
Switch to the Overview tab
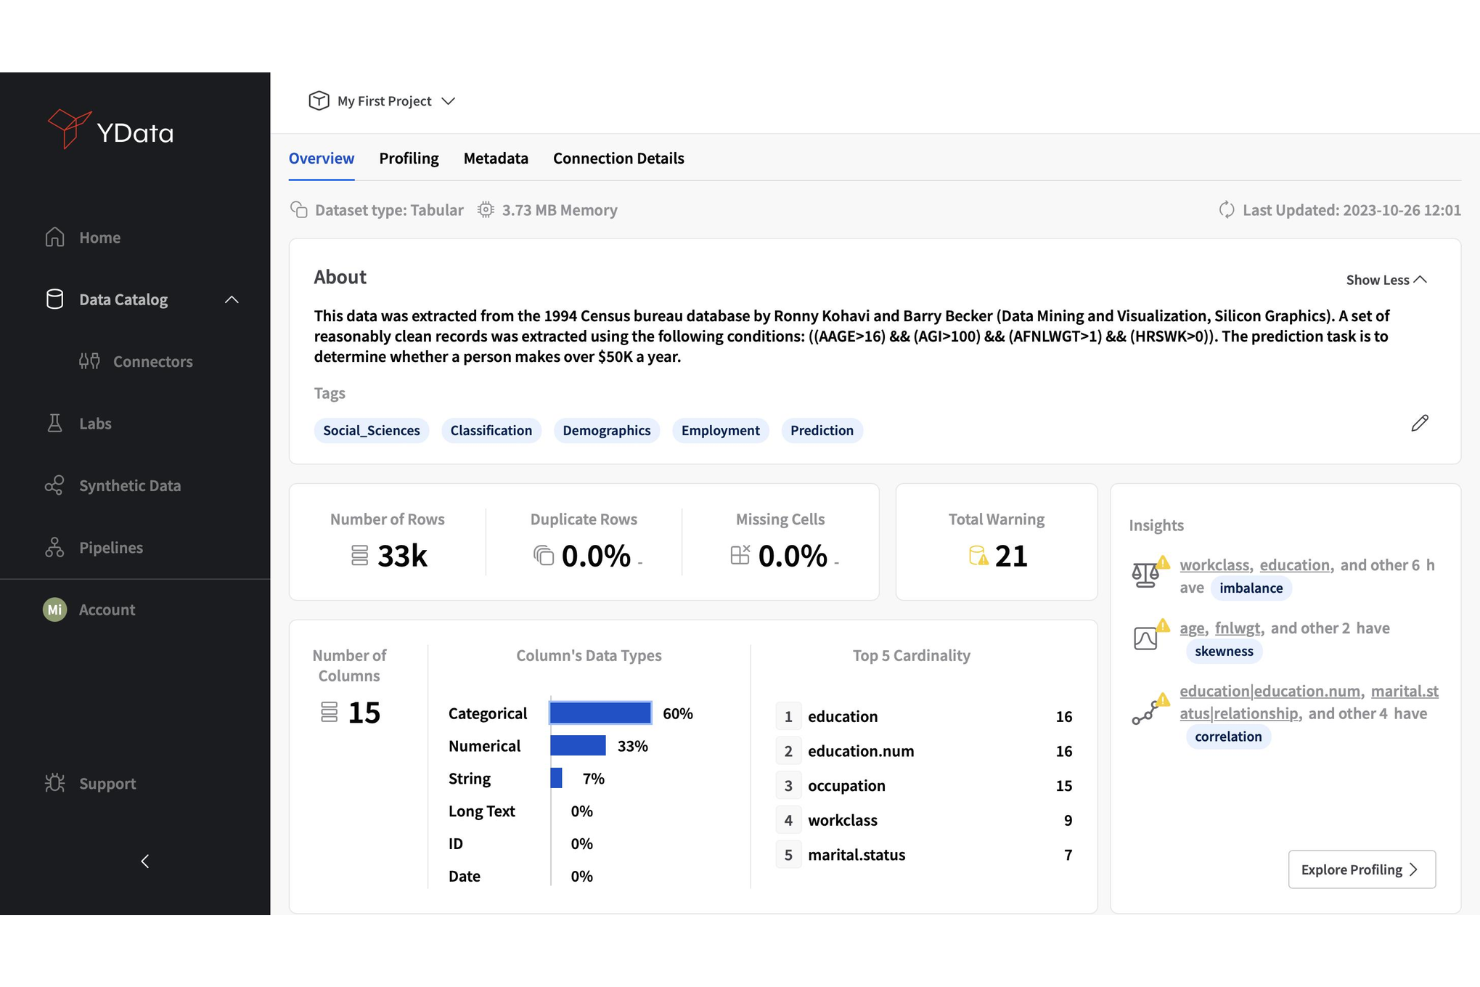point(321,158)
